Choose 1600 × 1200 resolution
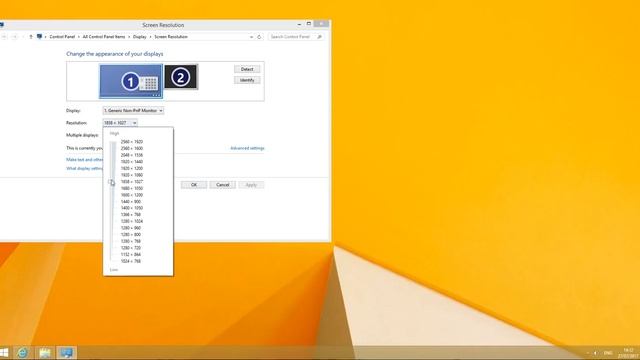The width and height of the screenshot is (640, 360). (131, 195)
